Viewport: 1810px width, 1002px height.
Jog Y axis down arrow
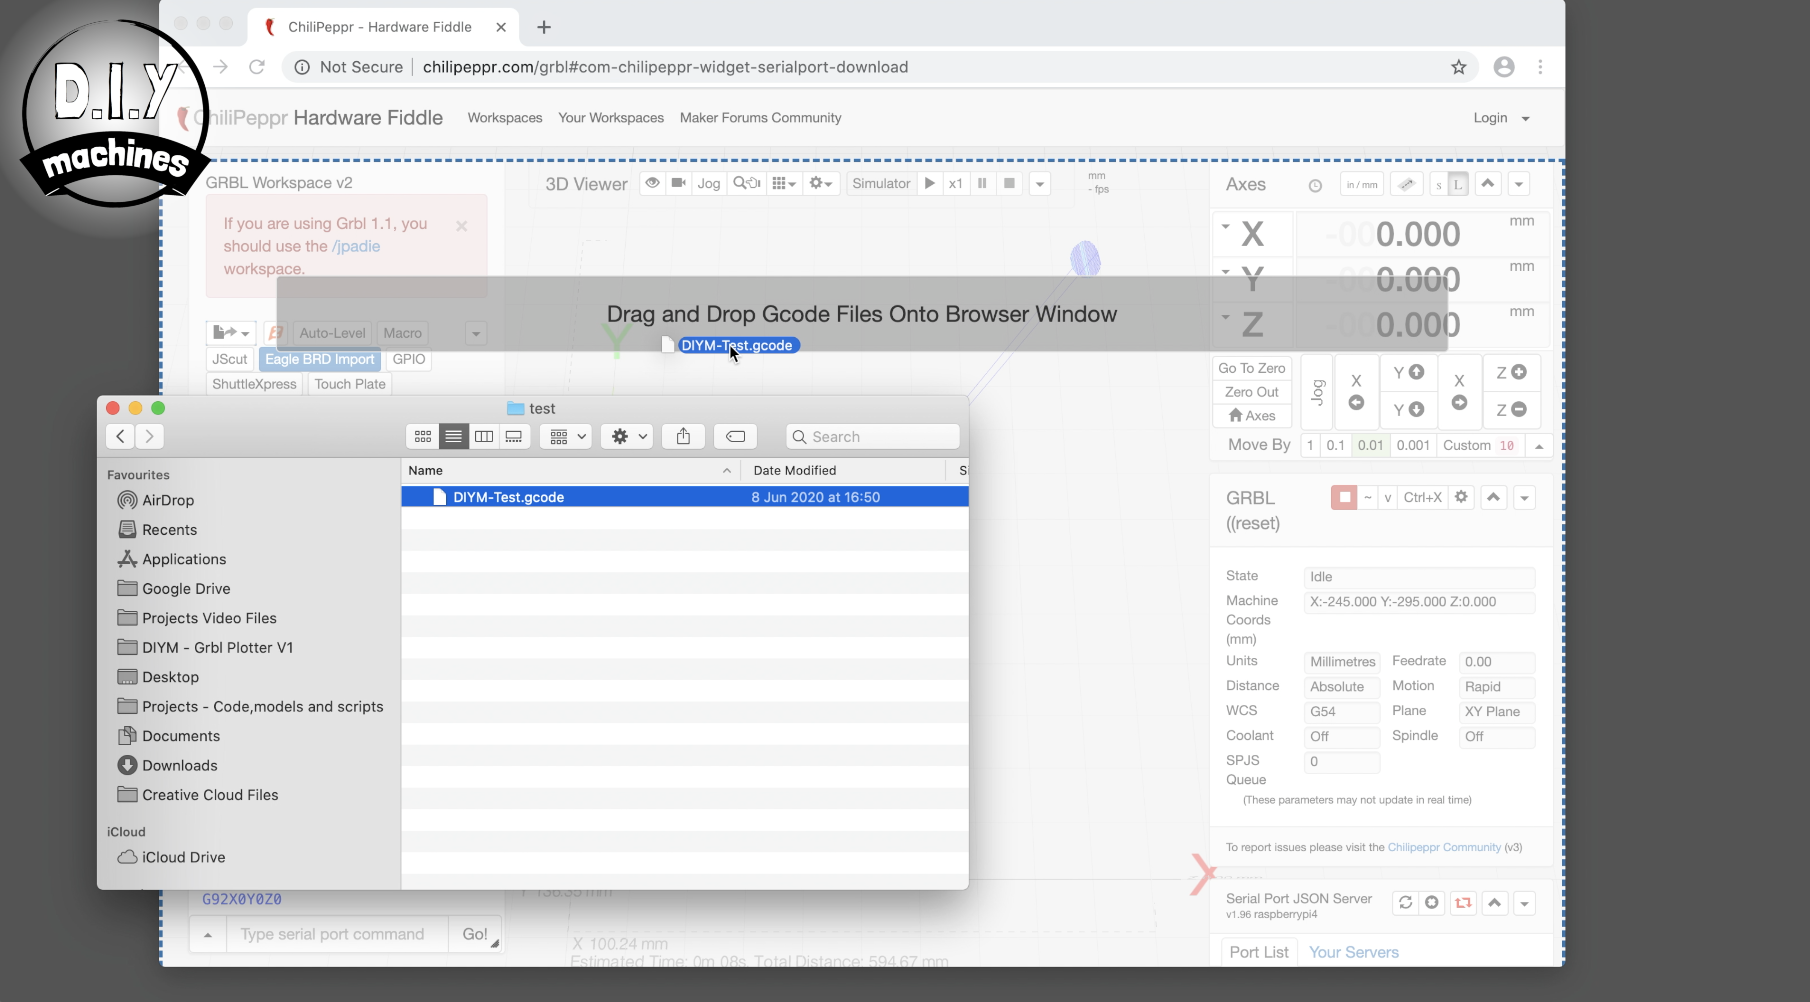coord(1408,409)
